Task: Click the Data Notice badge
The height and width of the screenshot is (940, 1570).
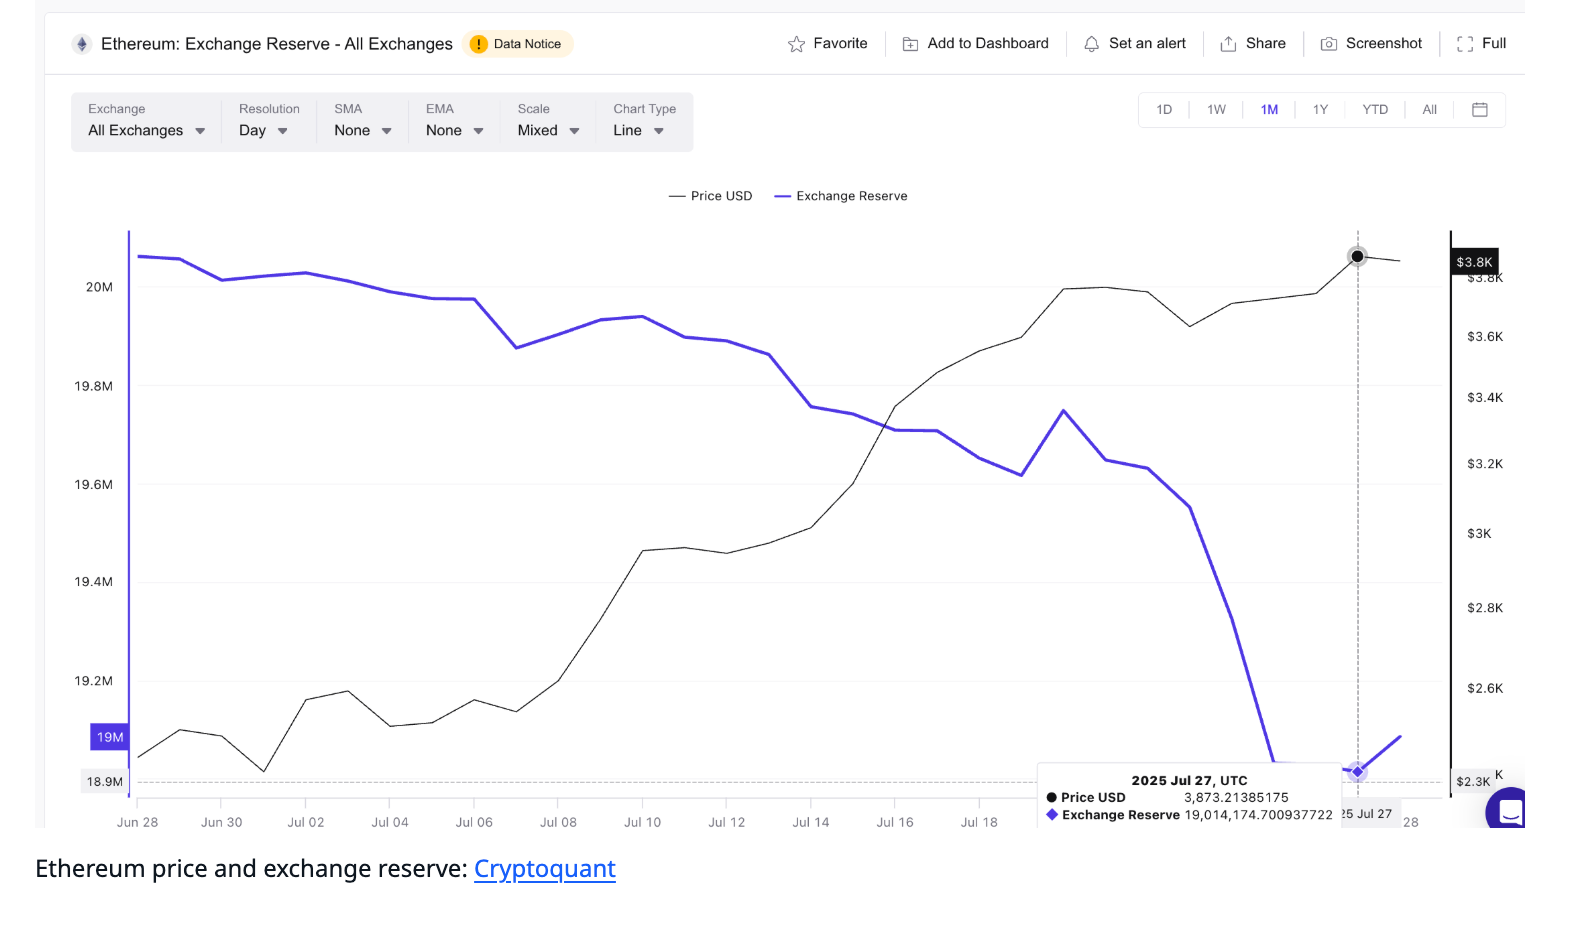Action: tap(518, 44)
